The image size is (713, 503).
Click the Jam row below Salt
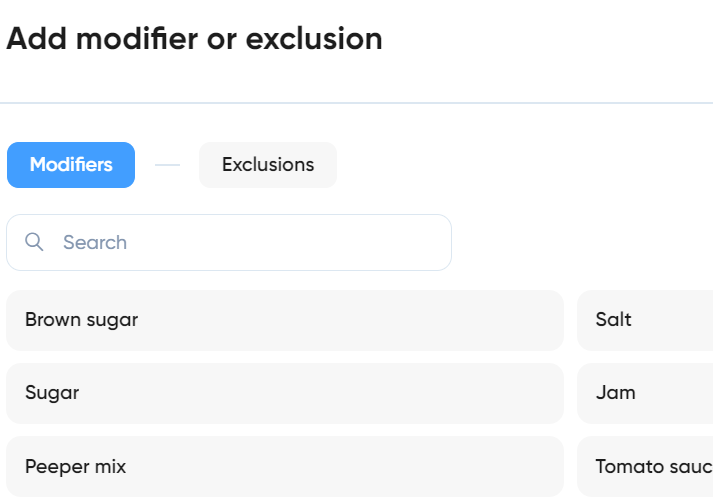coord(645,393)
